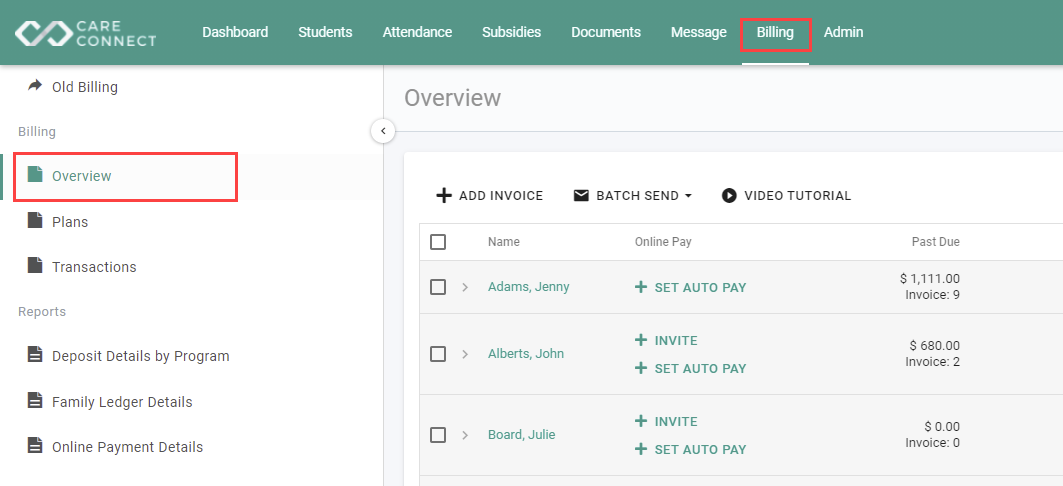Click the Care Connect logo

(85, 33)
